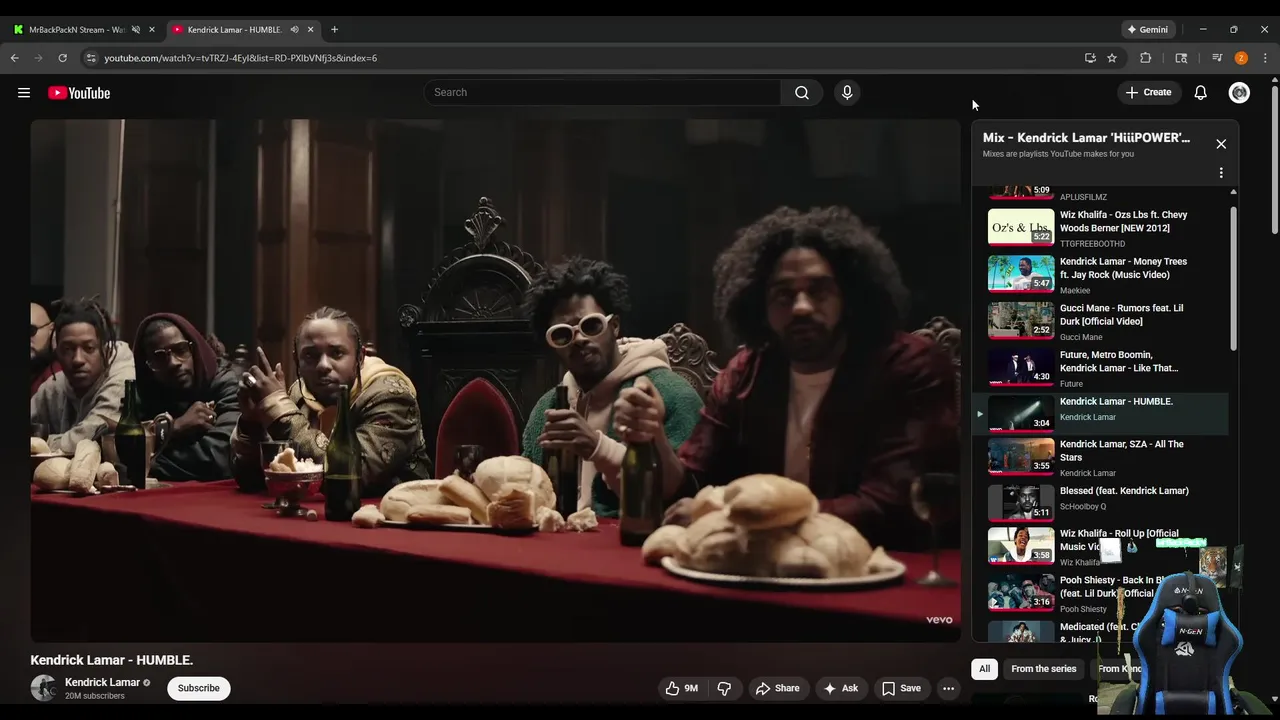
Task: Bookmark this page with star icon
Action: pyautogui.click(x=1112, y=58)
